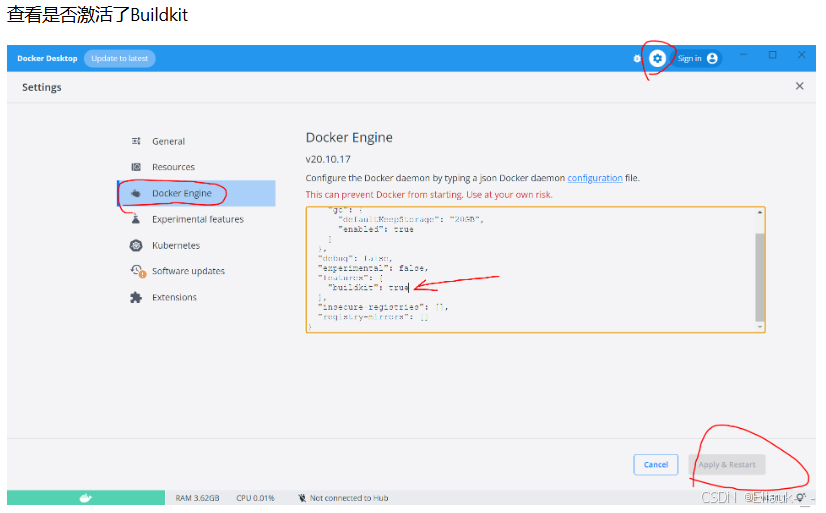The image size is (826, 513).
Task: Click the Software updates clock icon
Action: (137, 271)
